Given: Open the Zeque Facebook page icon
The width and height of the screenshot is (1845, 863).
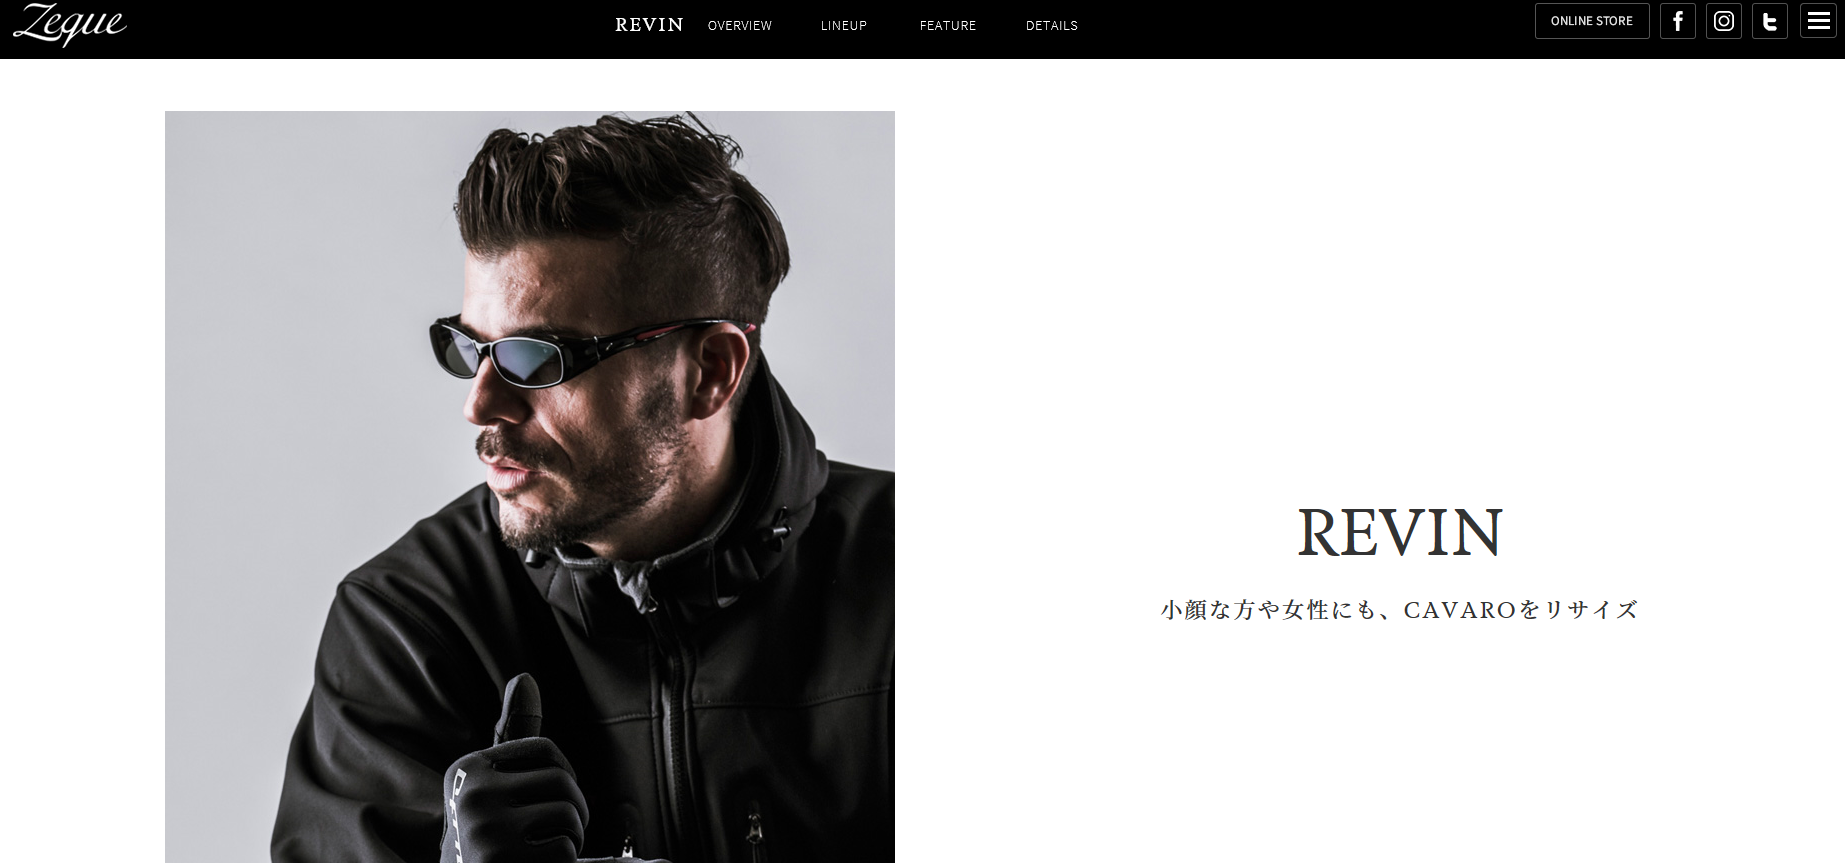Looking at the screenshot, I should click(1678, 21).
